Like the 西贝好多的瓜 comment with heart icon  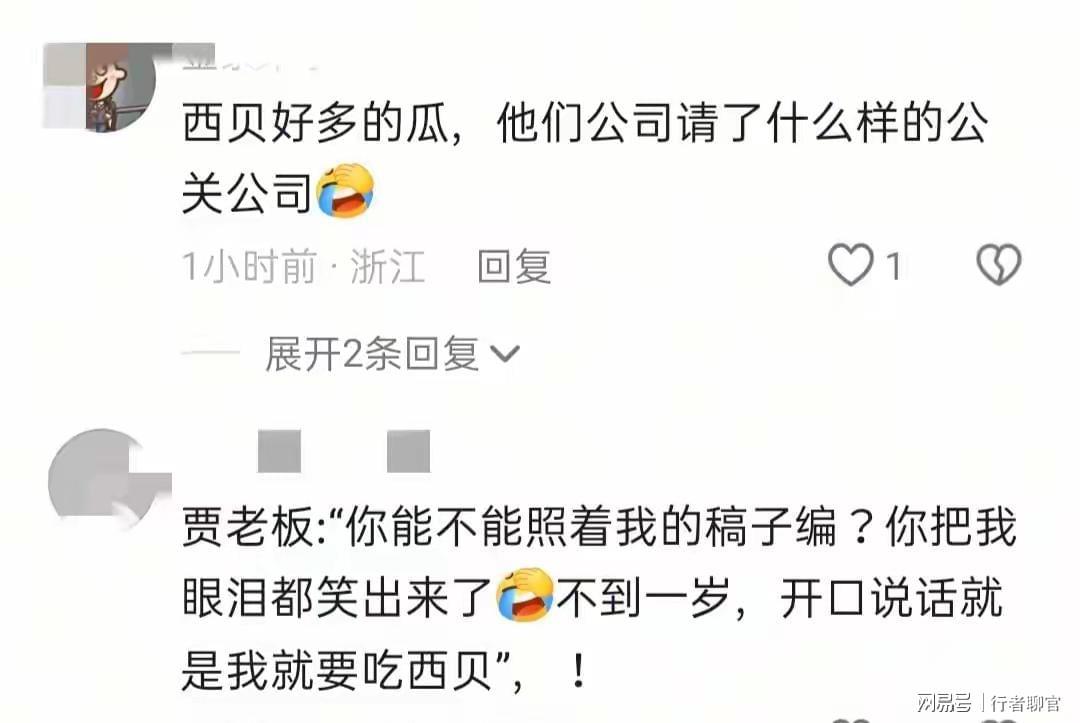pos(851,264)
